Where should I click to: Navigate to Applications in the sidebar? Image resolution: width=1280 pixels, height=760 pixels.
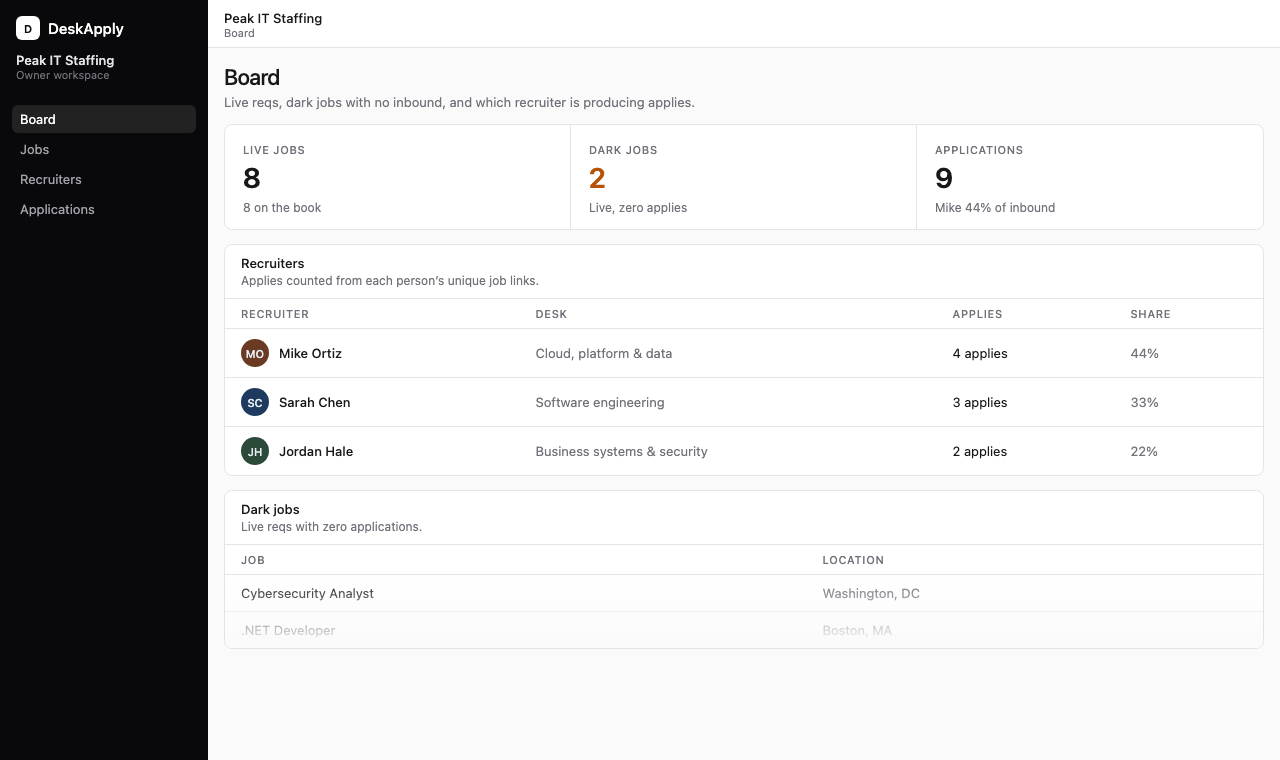coord(104,209)
